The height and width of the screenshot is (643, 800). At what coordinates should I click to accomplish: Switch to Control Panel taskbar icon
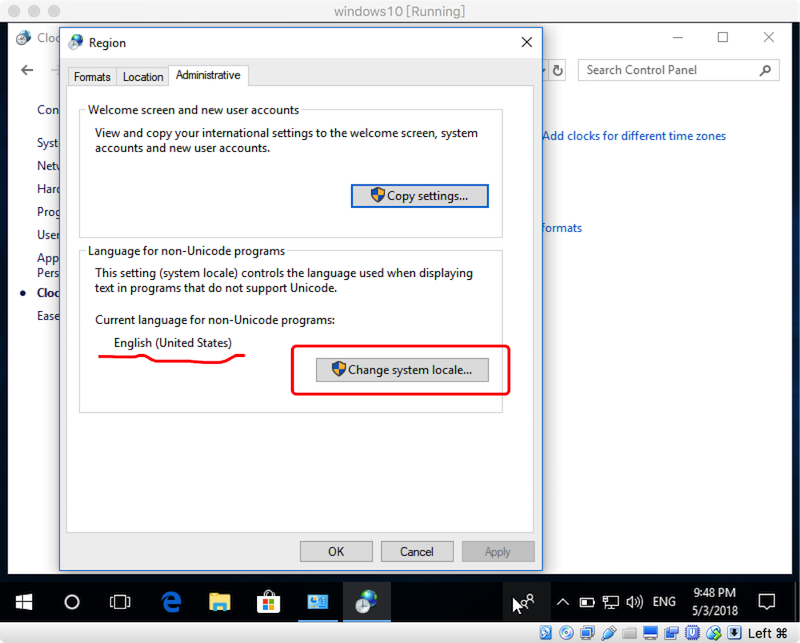(317, 602)
